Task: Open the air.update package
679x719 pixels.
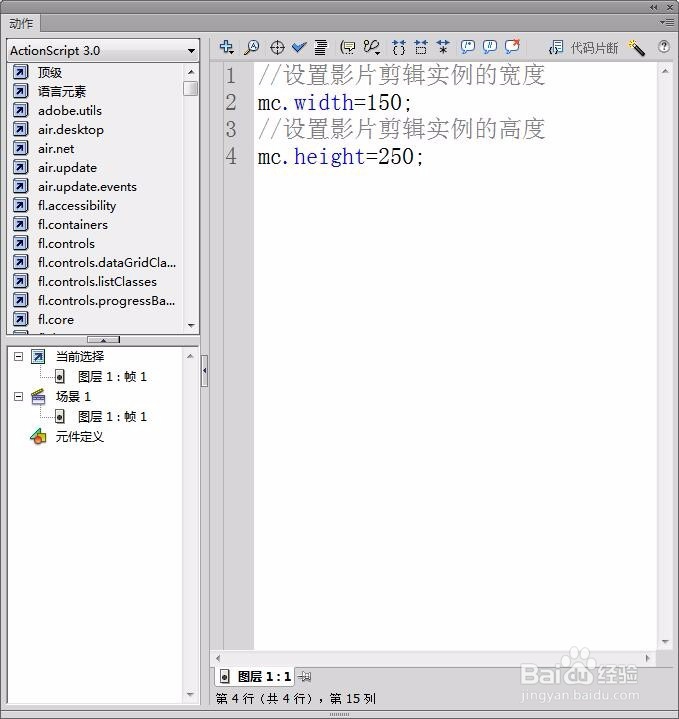Action: 67,168
